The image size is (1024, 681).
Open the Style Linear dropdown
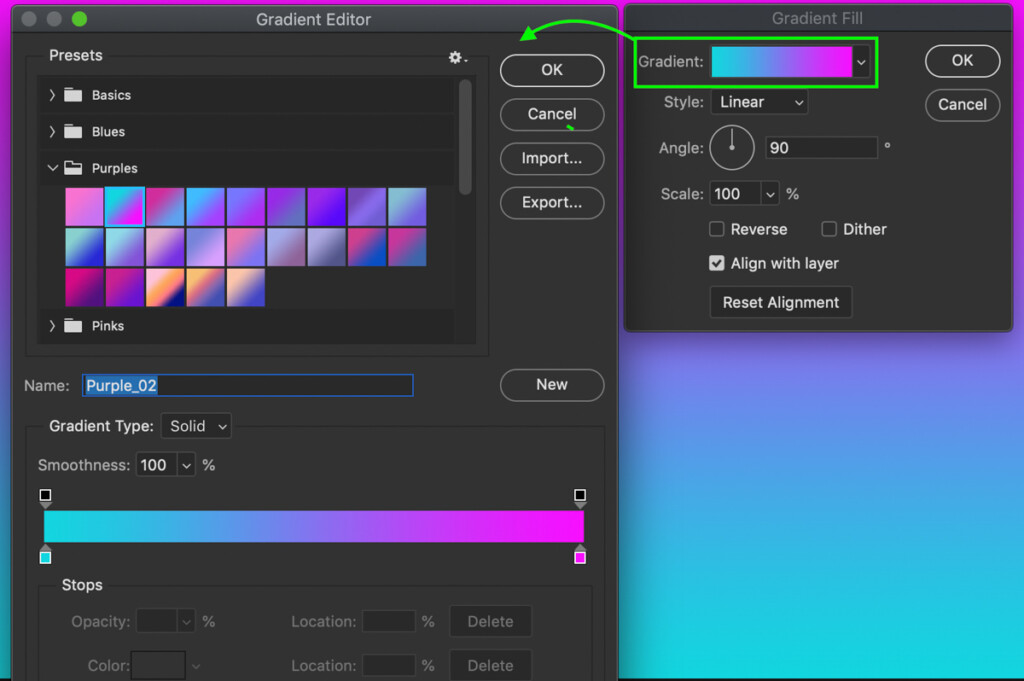[759, 102]
